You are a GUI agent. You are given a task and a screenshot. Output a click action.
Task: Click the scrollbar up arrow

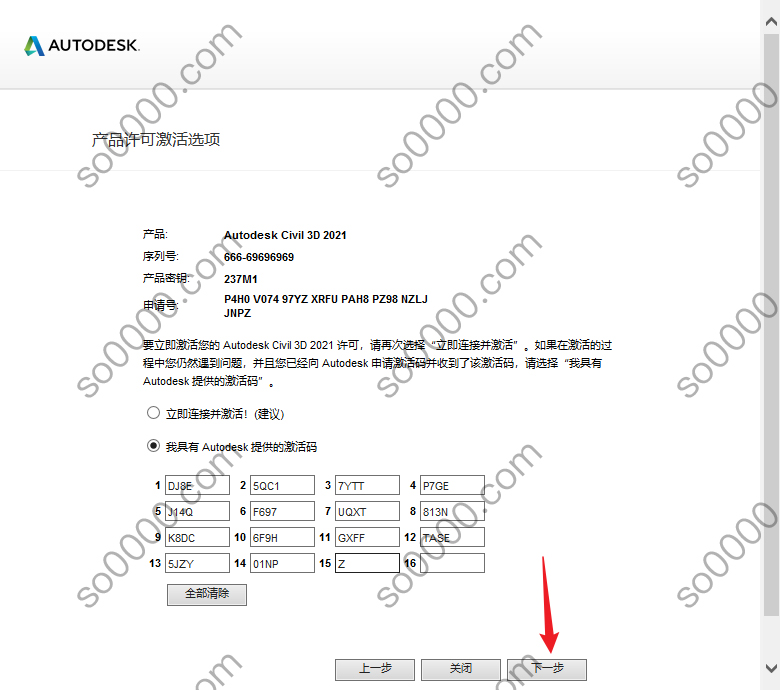[771, 21]
